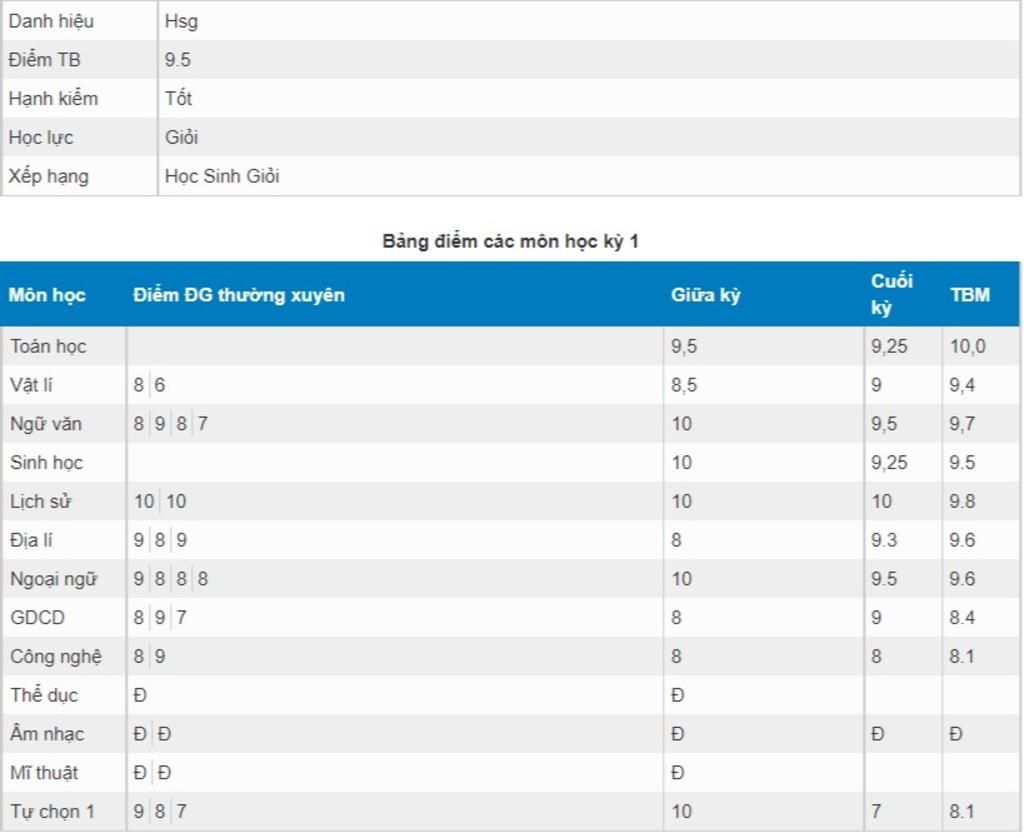Click the Môn học column header

[47, 295]
